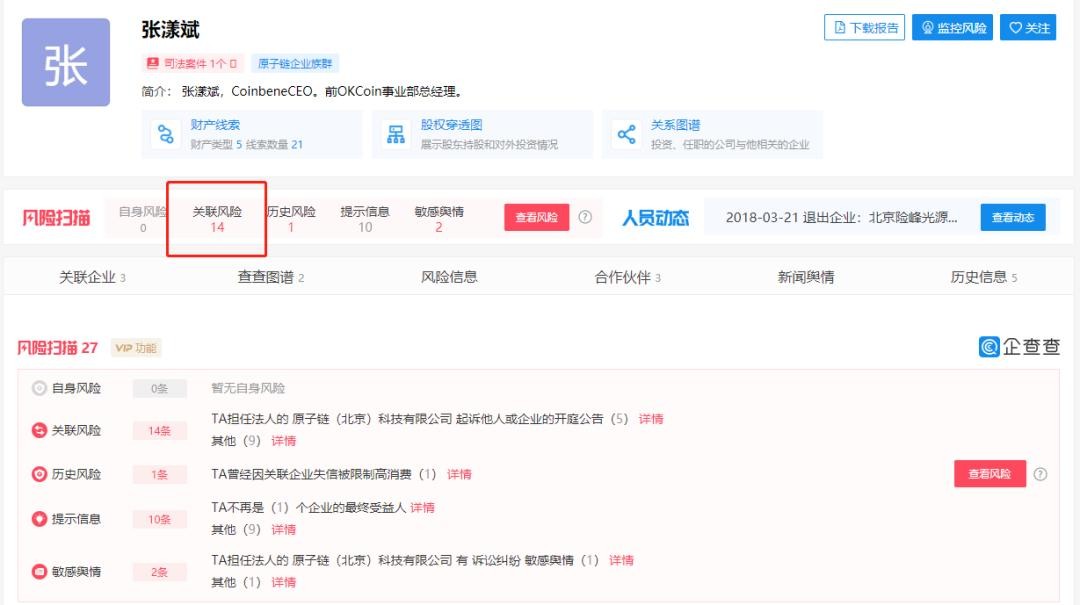Screen dimensions: 1080x605
Task: Switch to the 关联企业 tab
Action: [92, 277]
